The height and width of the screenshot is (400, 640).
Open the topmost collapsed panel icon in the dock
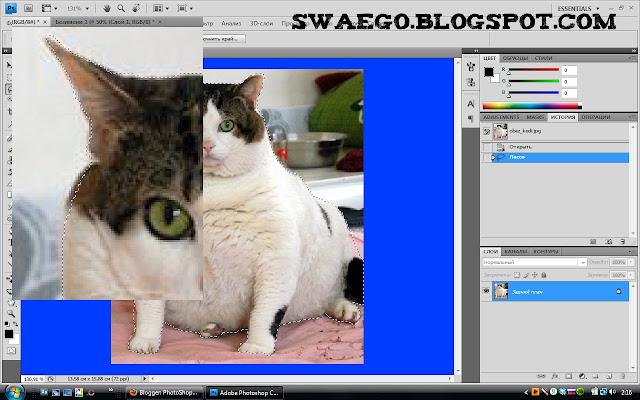point(471,67)
